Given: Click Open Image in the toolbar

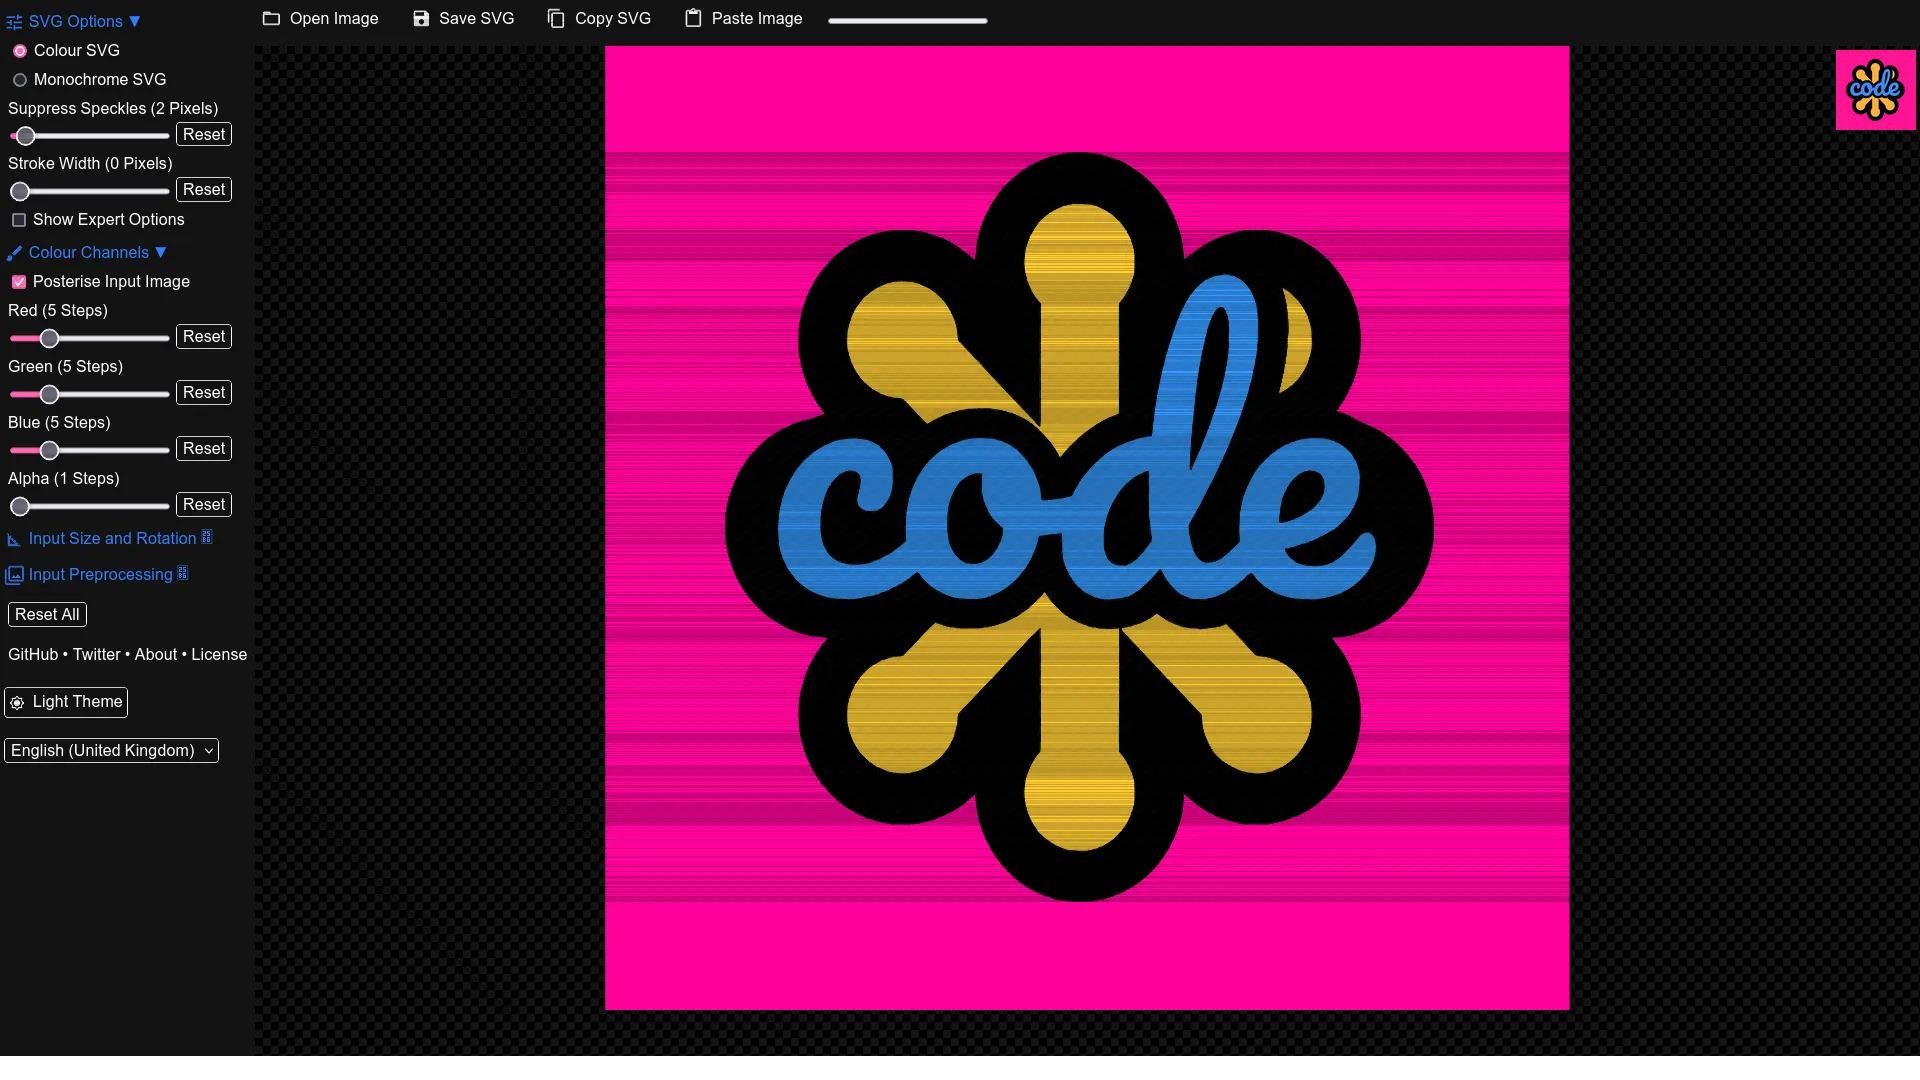Looking at the screenshot, I should click(x=320, y=19).
